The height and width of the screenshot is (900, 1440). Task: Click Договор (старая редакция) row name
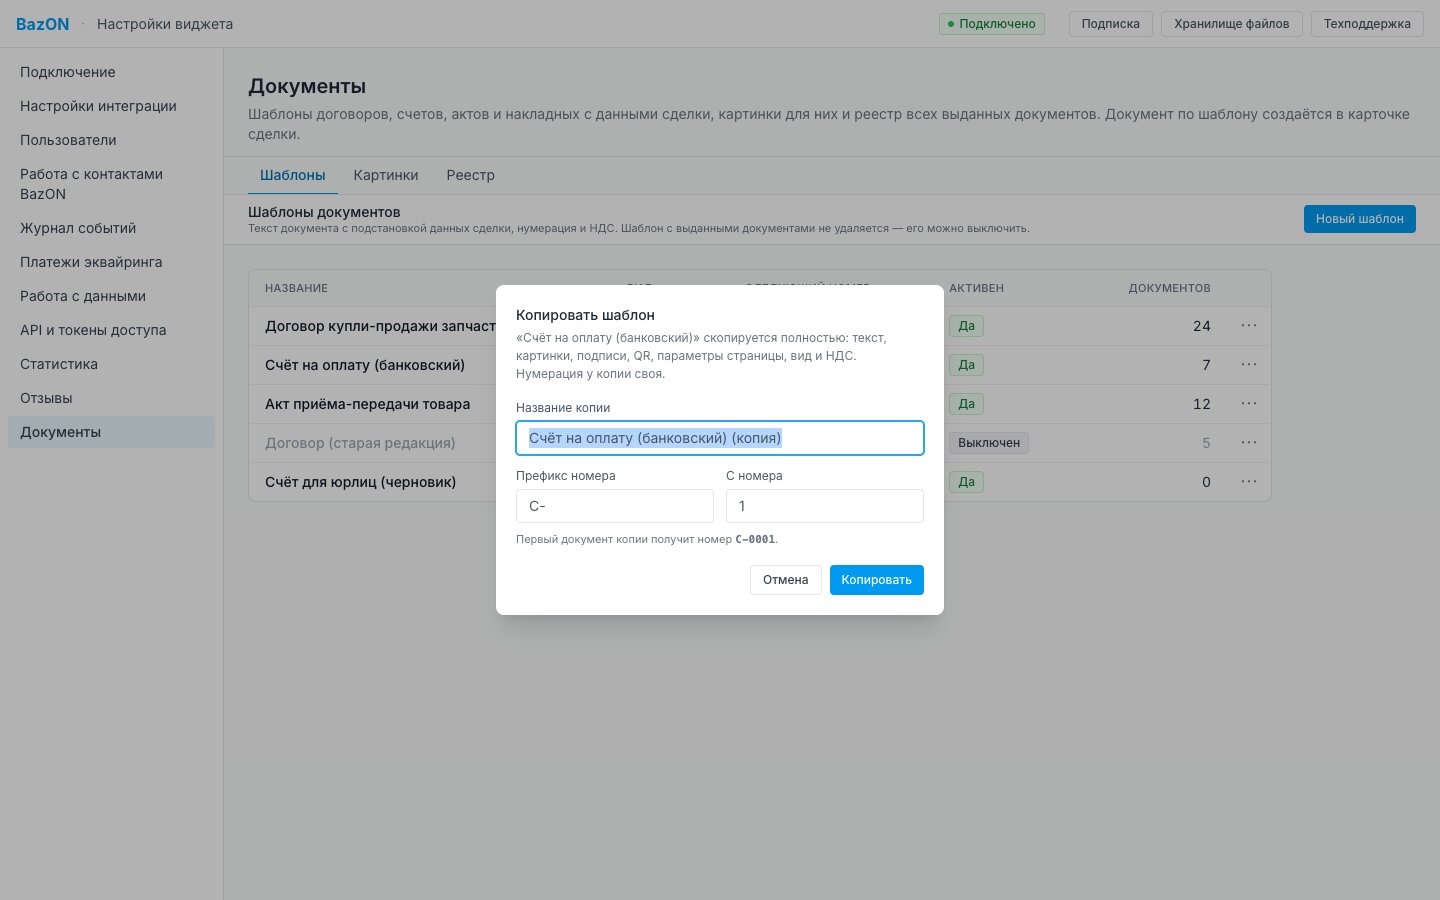pyautogui.click(x=360, y=443)
